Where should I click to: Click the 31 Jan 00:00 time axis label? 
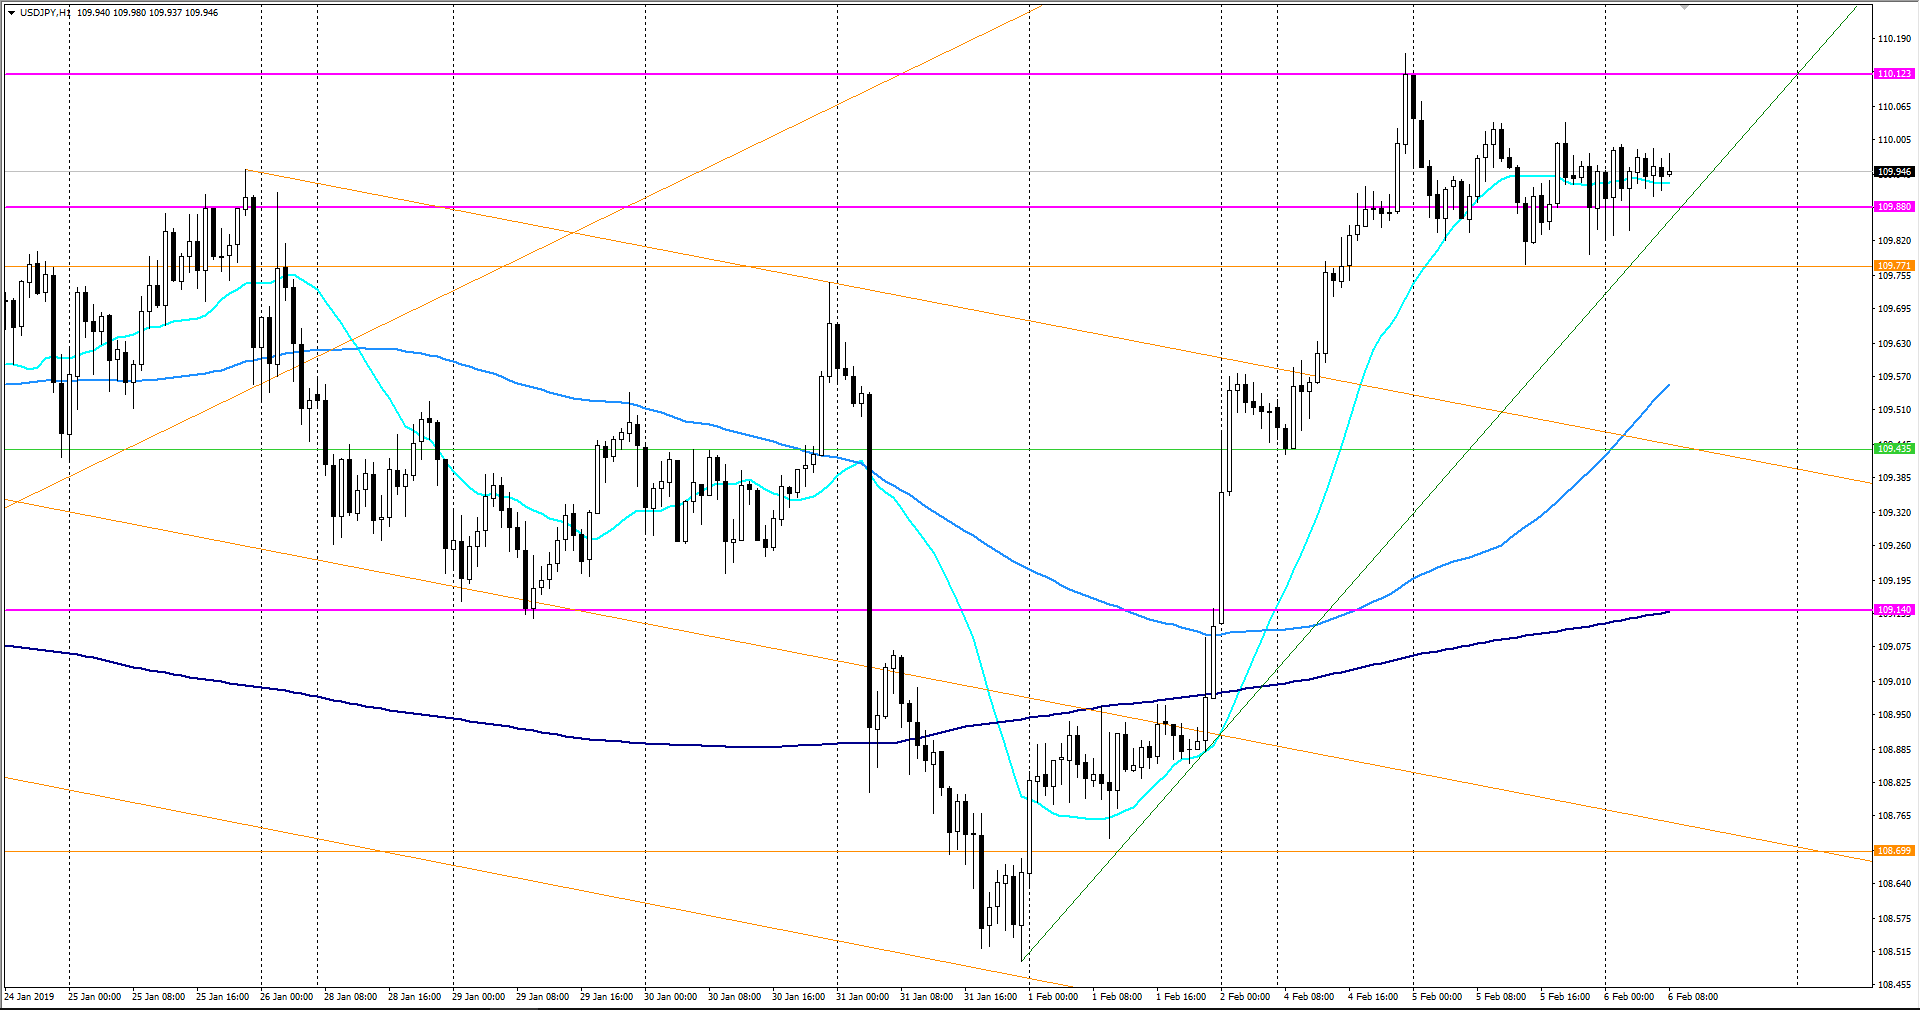click(x=863, y=997)
